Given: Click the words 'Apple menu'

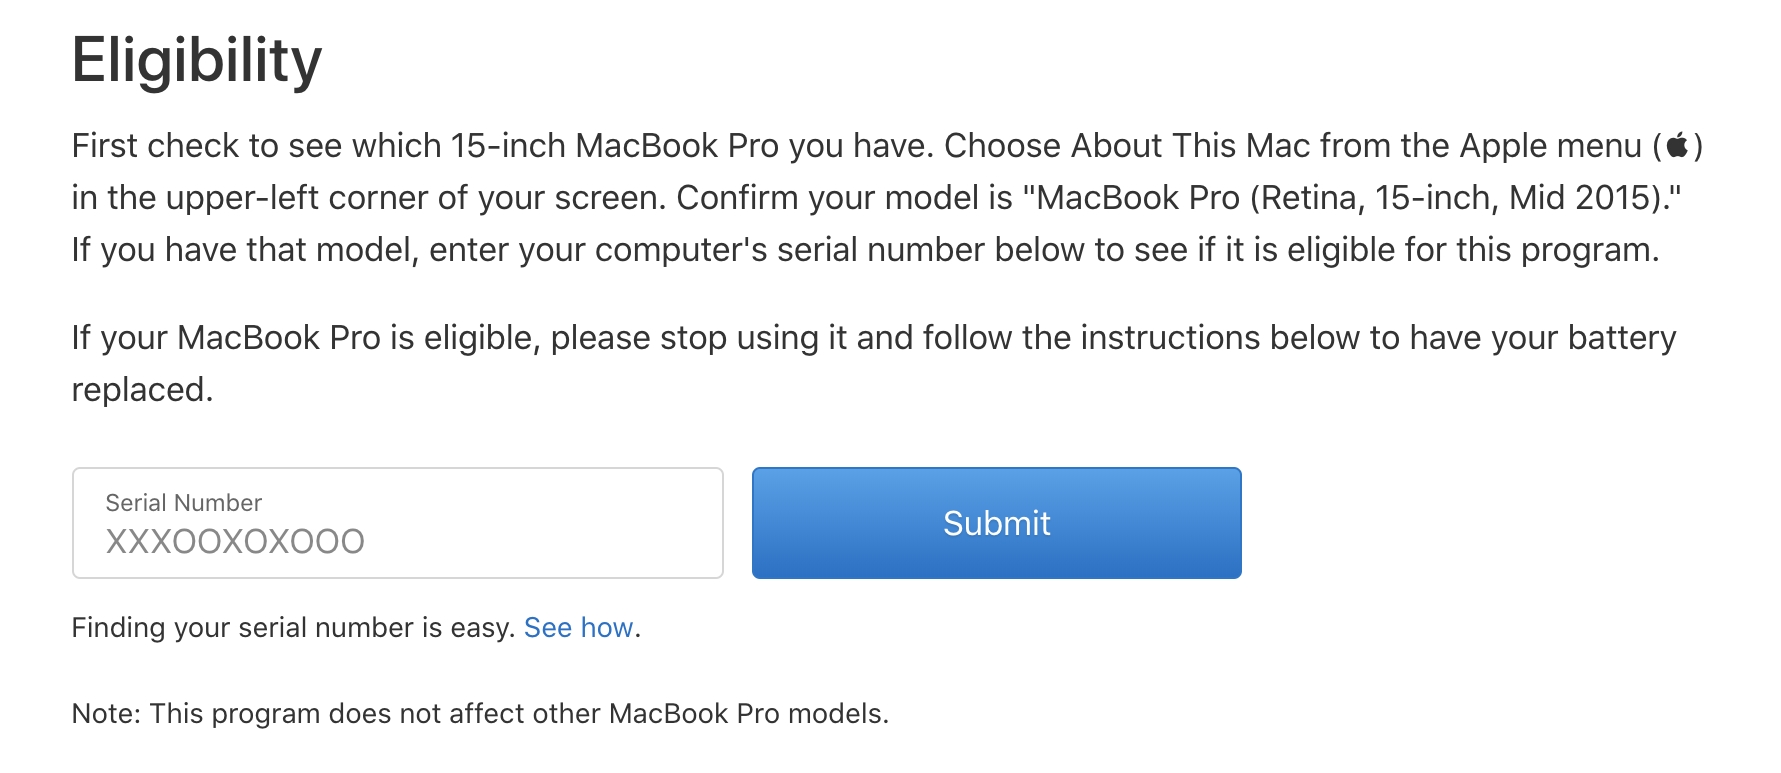Looking at the screenshot, I should point(1550,146).
